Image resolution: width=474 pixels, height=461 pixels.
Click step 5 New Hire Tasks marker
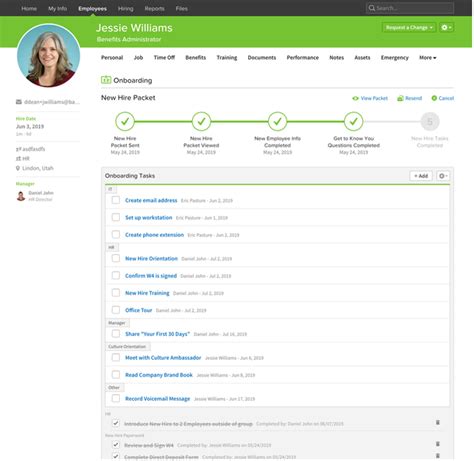(x=430, y=122)
